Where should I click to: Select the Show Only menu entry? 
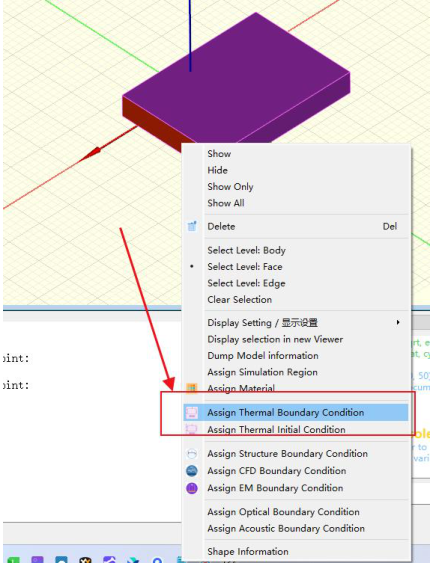(x=296, y=187)
